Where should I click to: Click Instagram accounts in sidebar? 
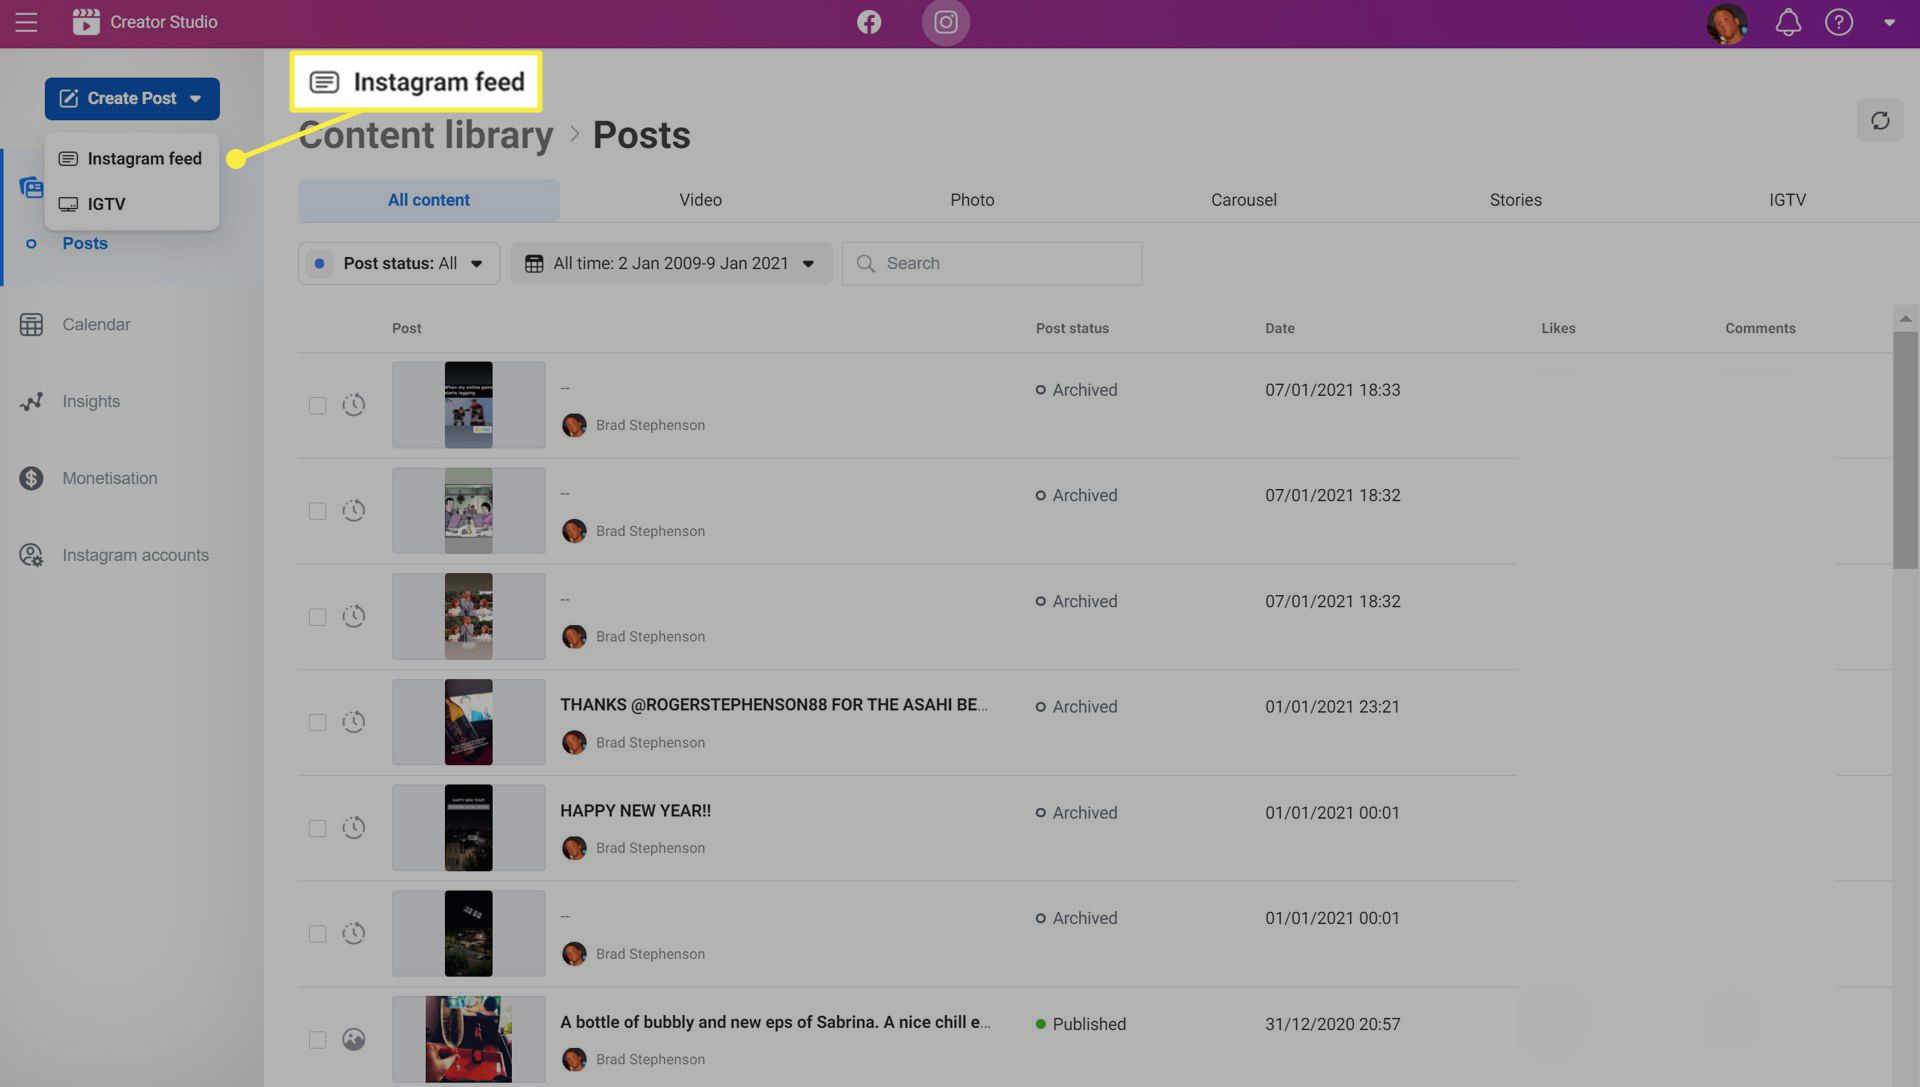[x=136, y=555]
